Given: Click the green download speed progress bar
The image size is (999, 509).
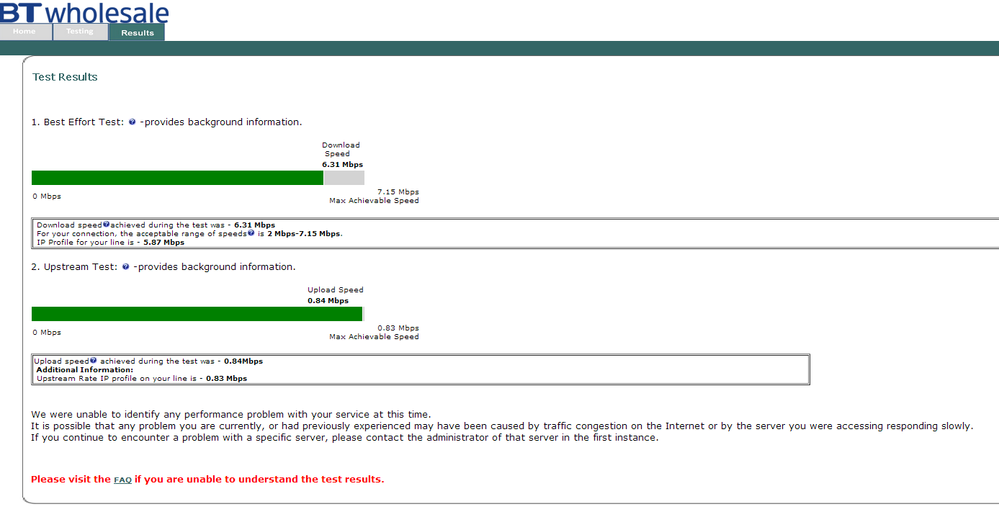Looking at the screenshot, I should (178, 178).
